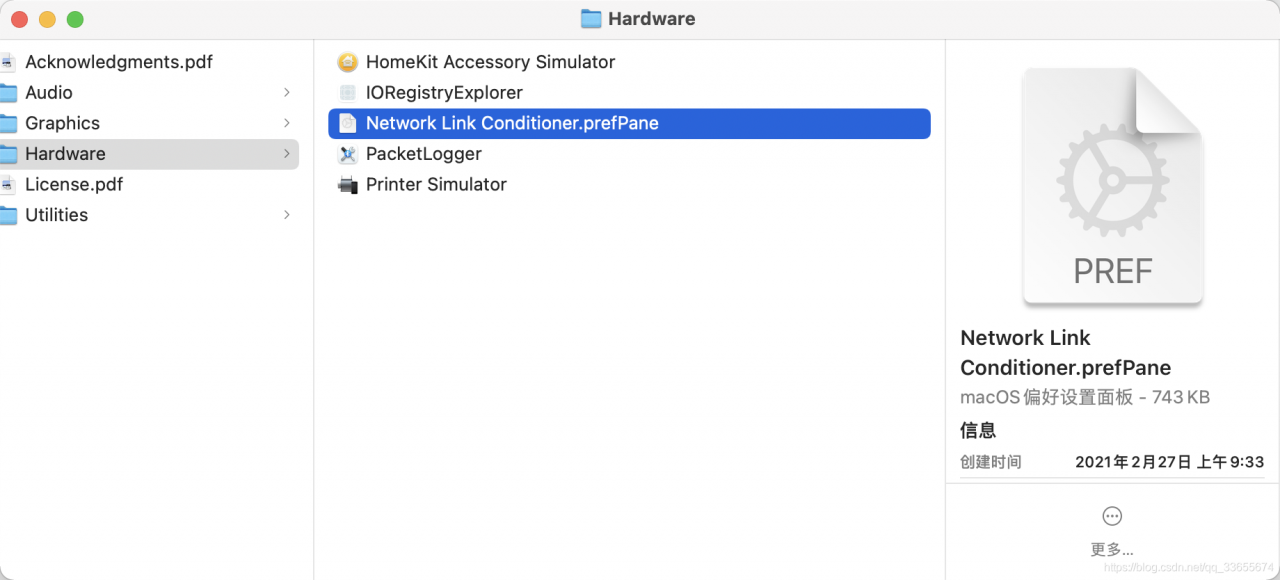Click the Network Link Conditioner.prefPane file icon
1280x580 pixels.
347,123
